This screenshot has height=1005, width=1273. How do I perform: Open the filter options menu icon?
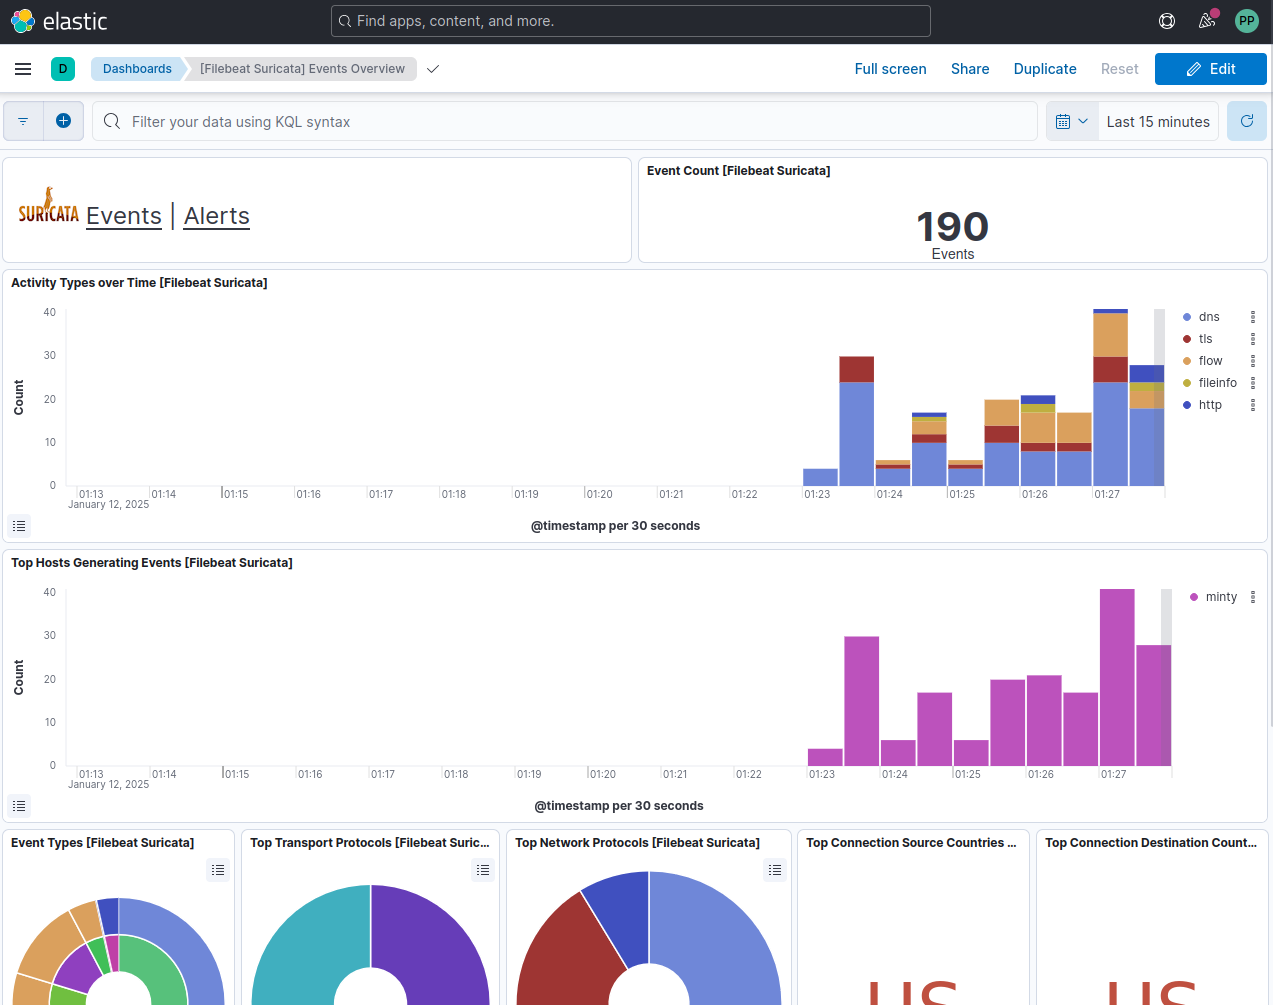[x=23, y=121]
